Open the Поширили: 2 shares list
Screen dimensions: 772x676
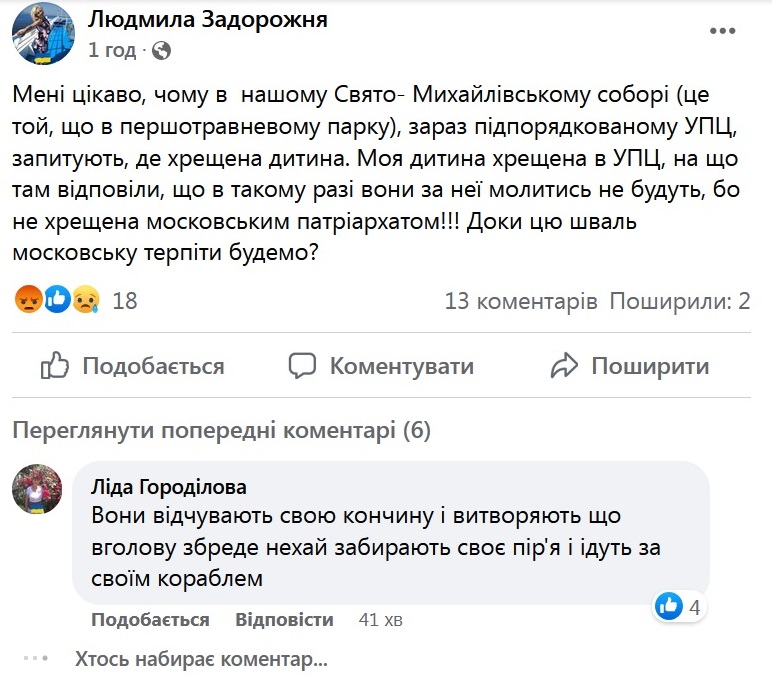click(680, 301)
